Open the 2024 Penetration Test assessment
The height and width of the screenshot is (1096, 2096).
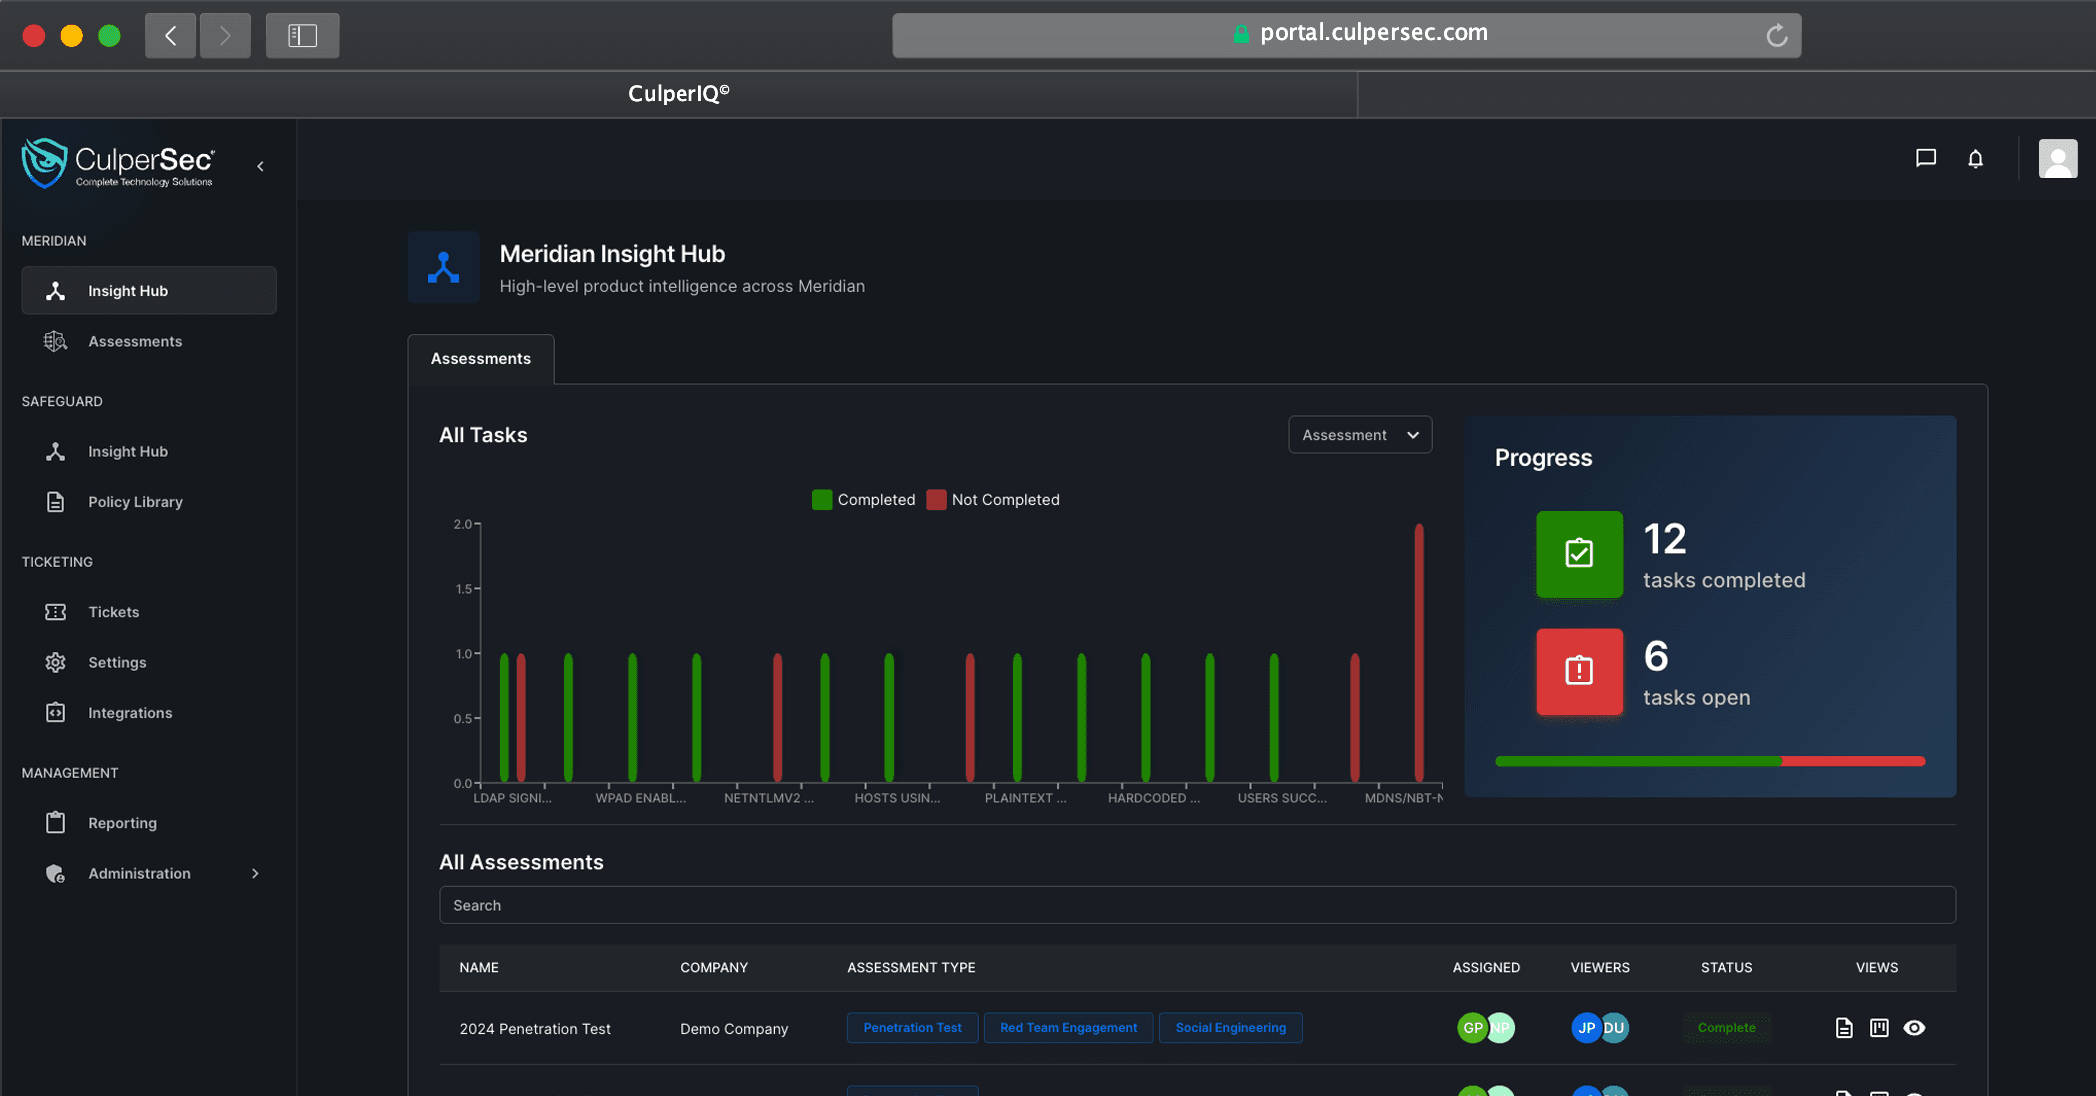pos(535,1029)
